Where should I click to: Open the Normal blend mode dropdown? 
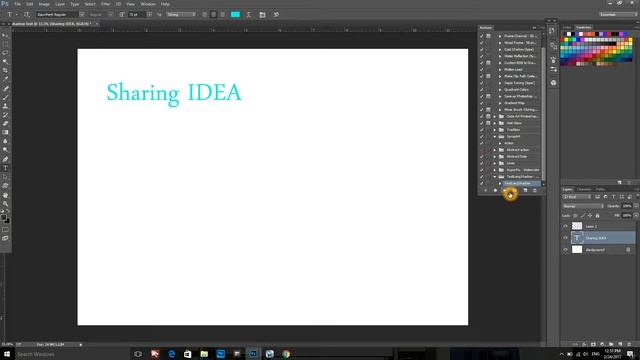582,206
